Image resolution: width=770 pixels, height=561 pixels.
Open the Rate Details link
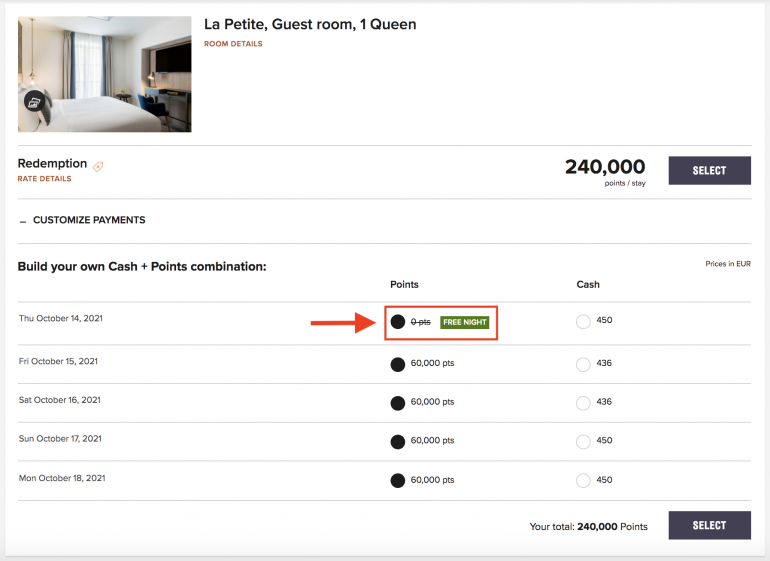click(x=44, y=179)
